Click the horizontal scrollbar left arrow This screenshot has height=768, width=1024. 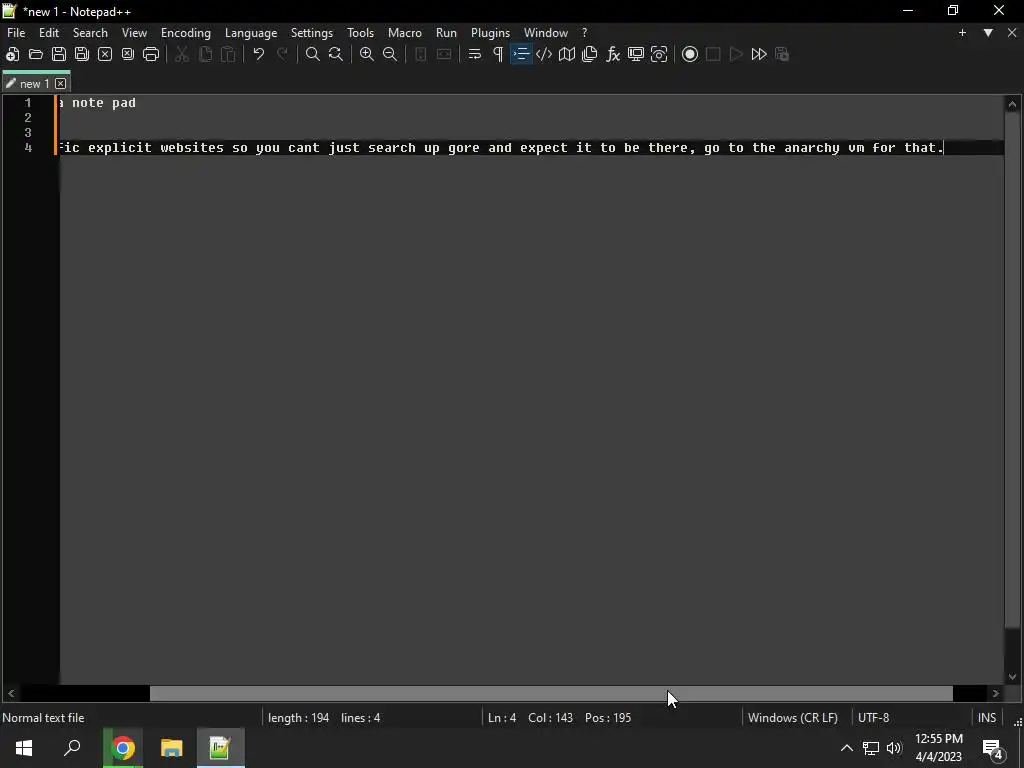[11, 694]
